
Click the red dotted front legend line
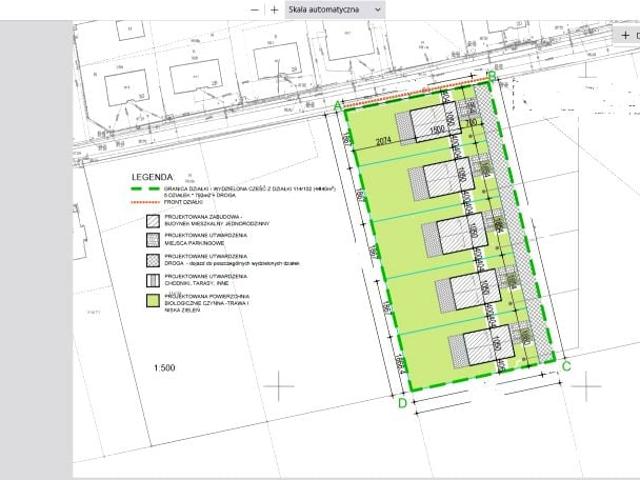145,202
